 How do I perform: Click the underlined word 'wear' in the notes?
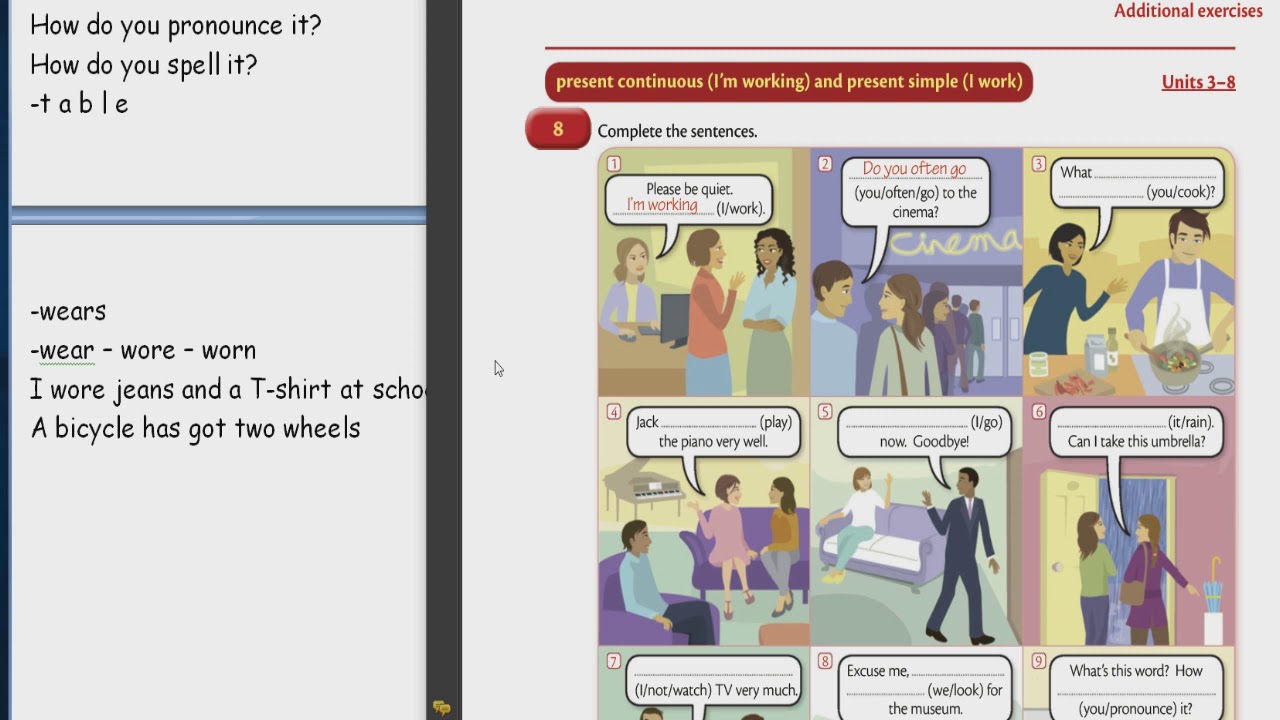click(66, 350)
